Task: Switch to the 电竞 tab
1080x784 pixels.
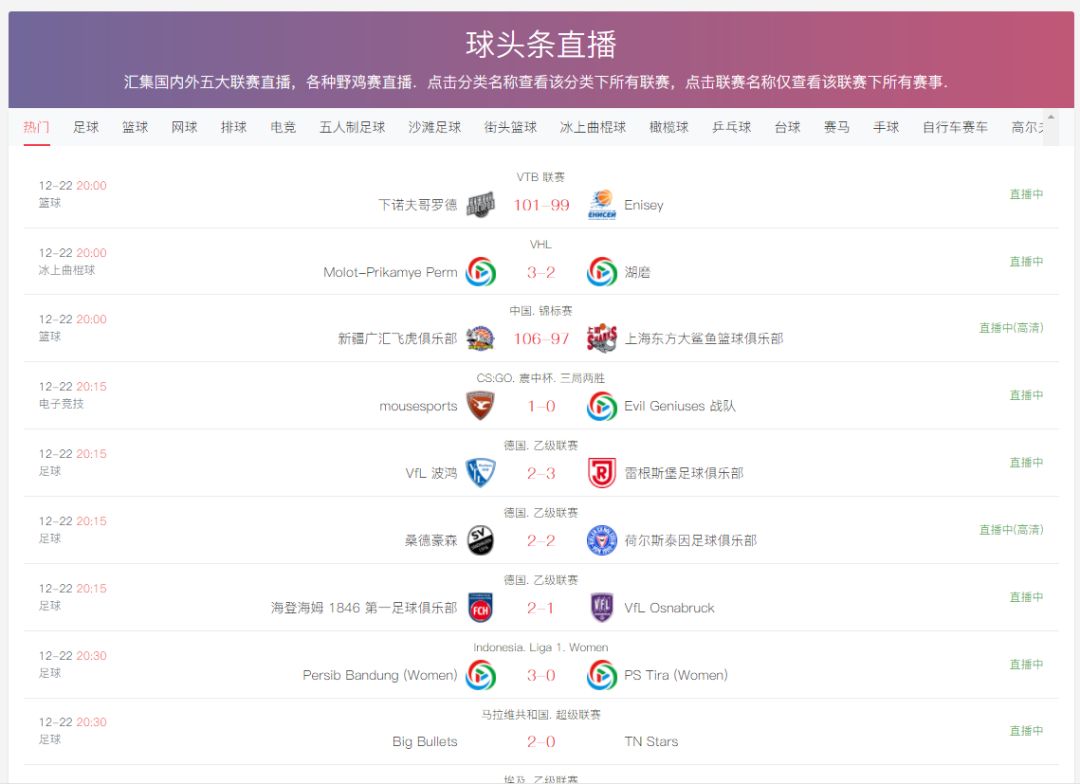Action: pos(283,127)
